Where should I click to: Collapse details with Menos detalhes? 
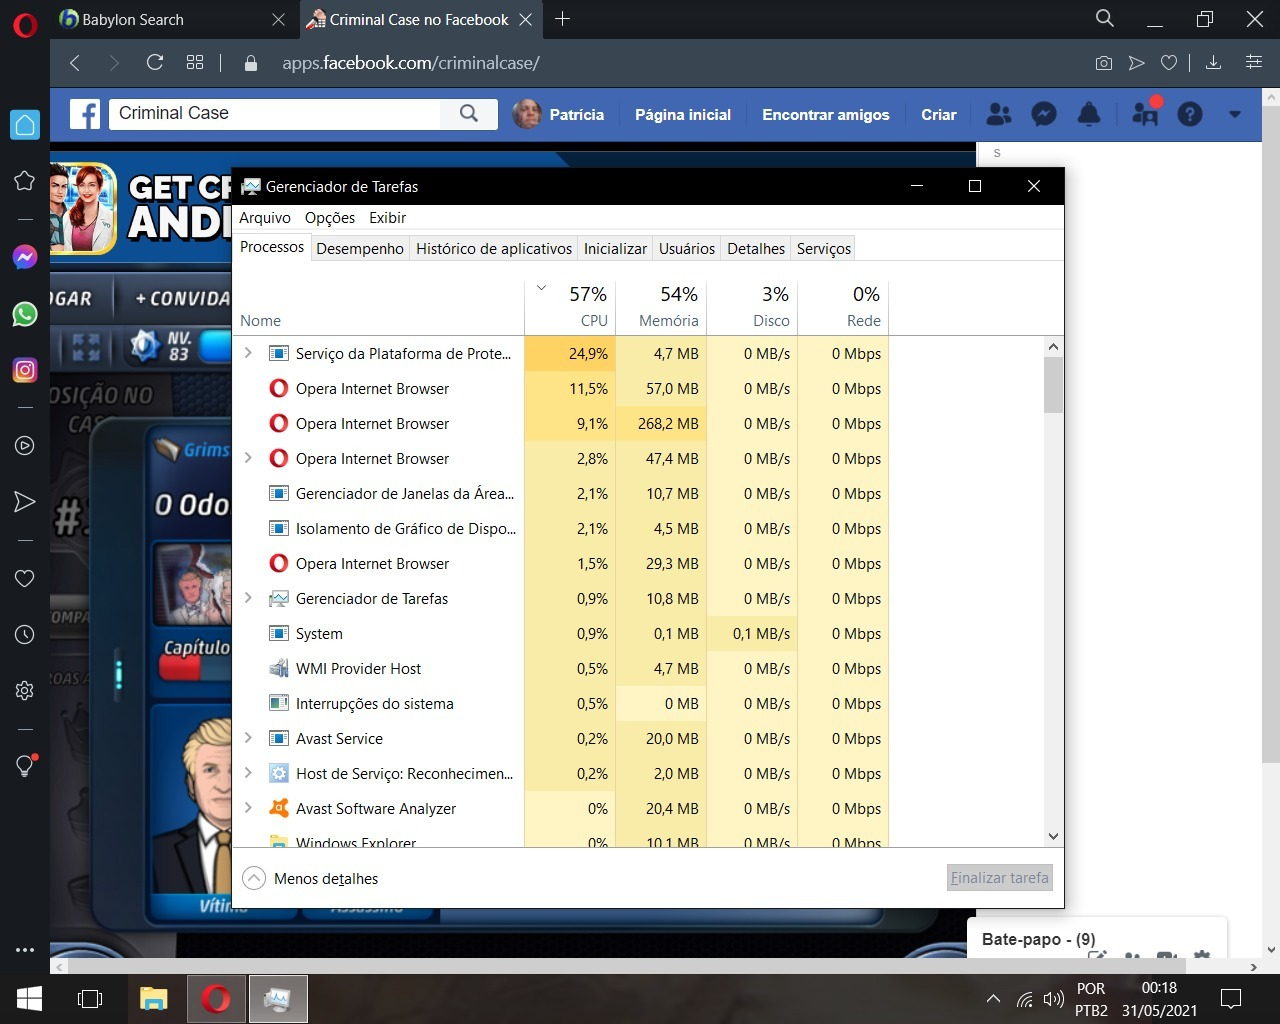[311, 878]
